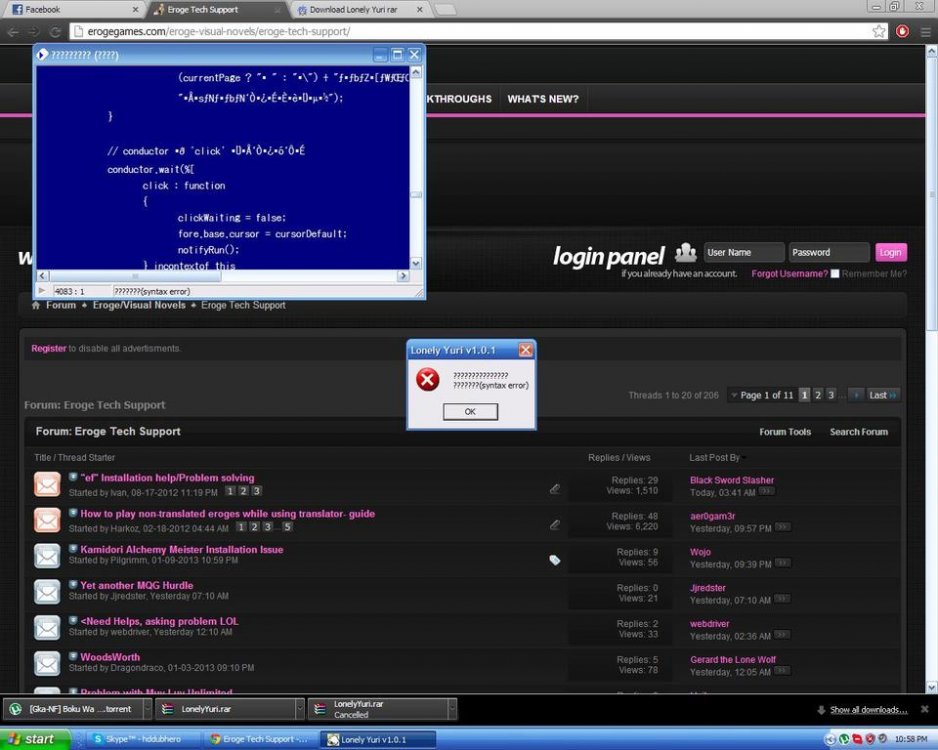
Task: Click the User Name input field
Action: point(743,253)
